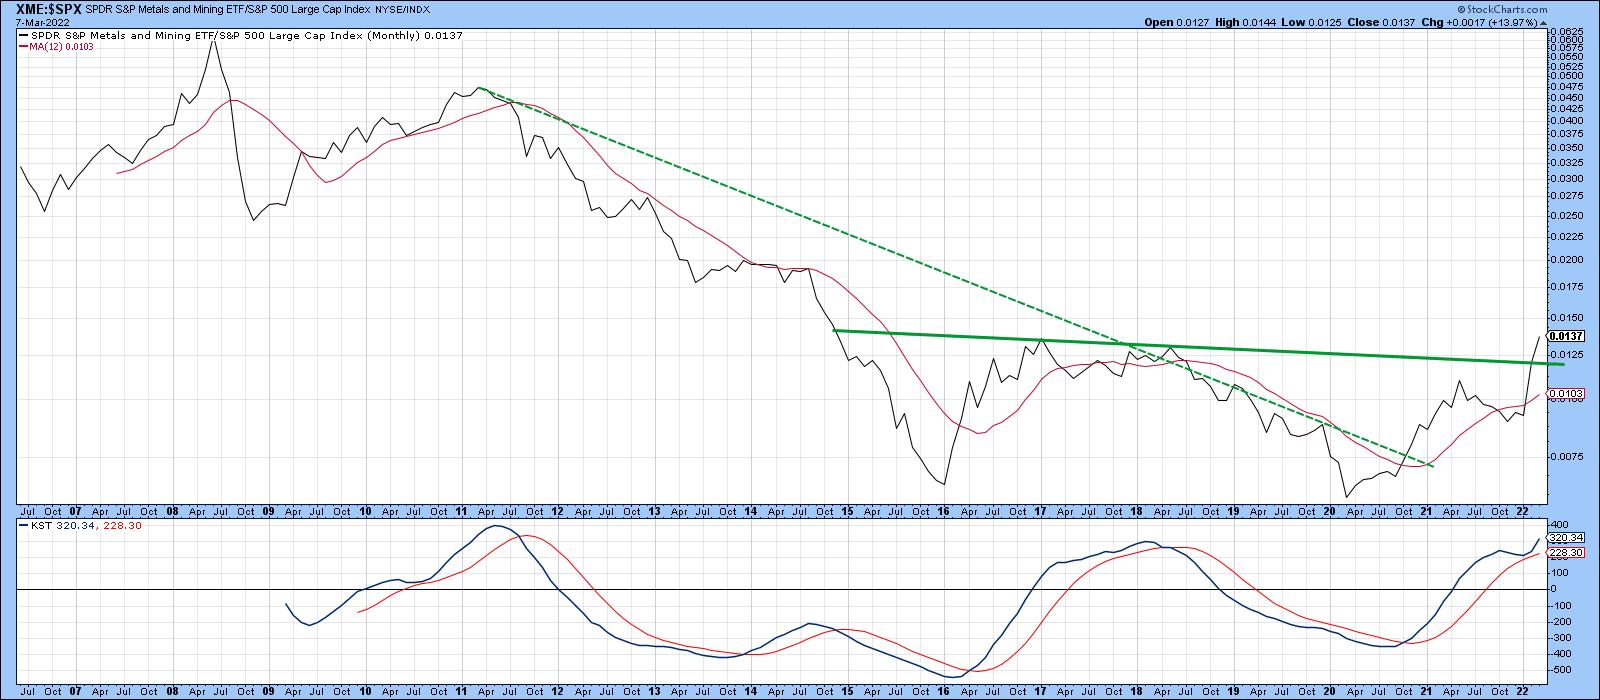Click the solid green horizontal resistance trendline
This screenshot has width=1600, height=700.
tap(1198, 347)
